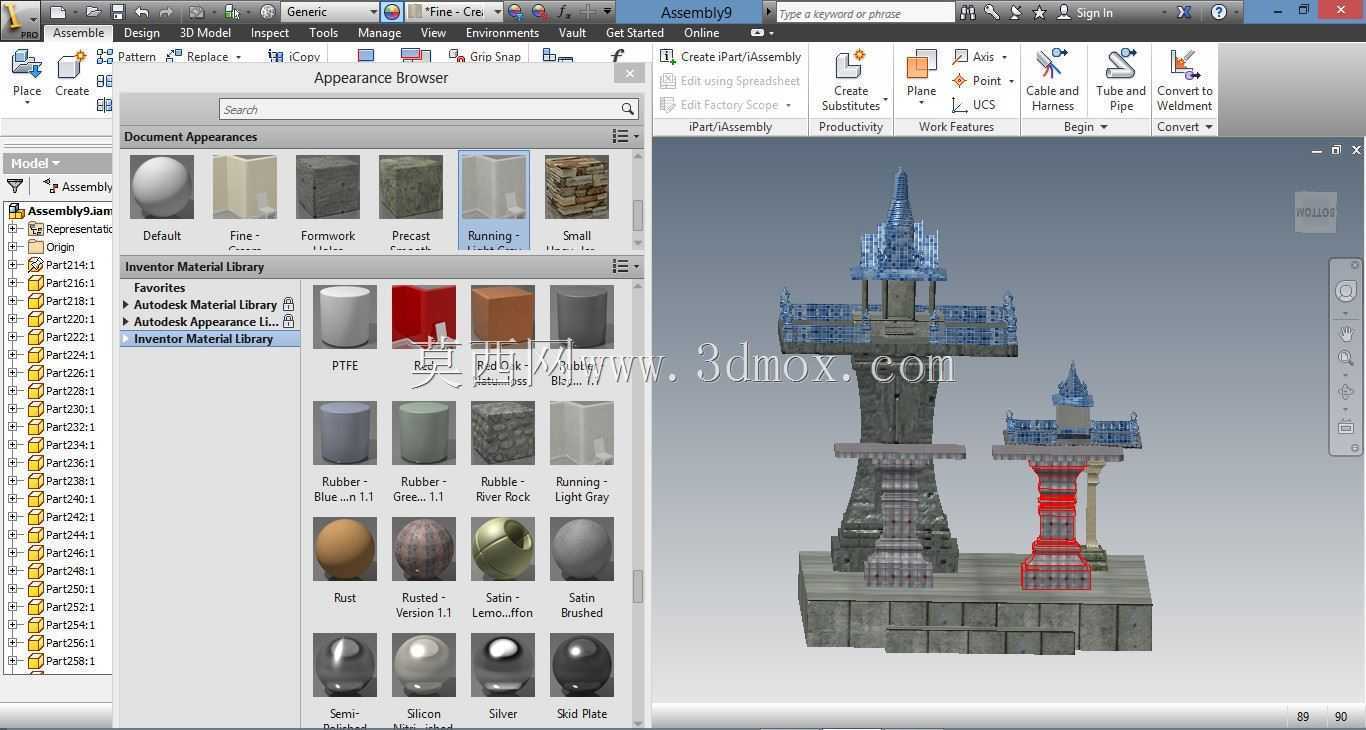Open the Help question mark icon
1366x730 pixels.
tap(1218, 12)
